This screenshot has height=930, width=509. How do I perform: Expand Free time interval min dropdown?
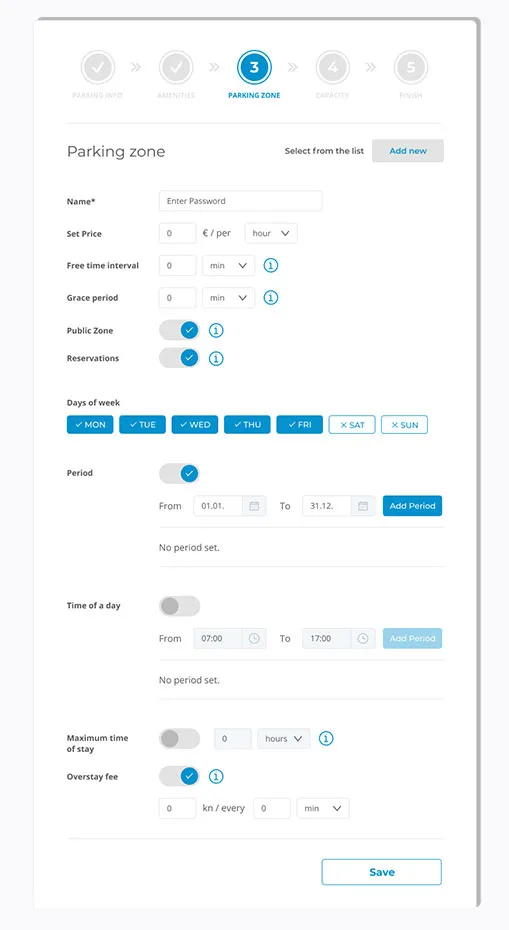[228, 266]
